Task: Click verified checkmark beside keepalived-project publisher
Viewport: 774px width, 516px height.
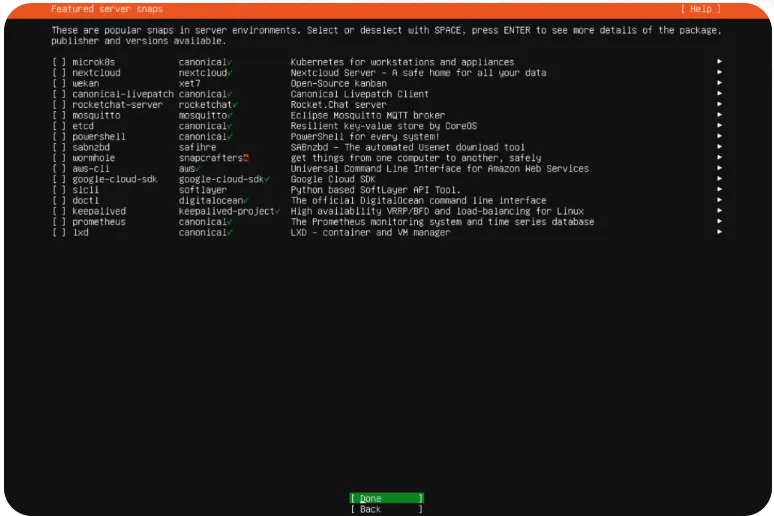Action: tap(277, 211)
